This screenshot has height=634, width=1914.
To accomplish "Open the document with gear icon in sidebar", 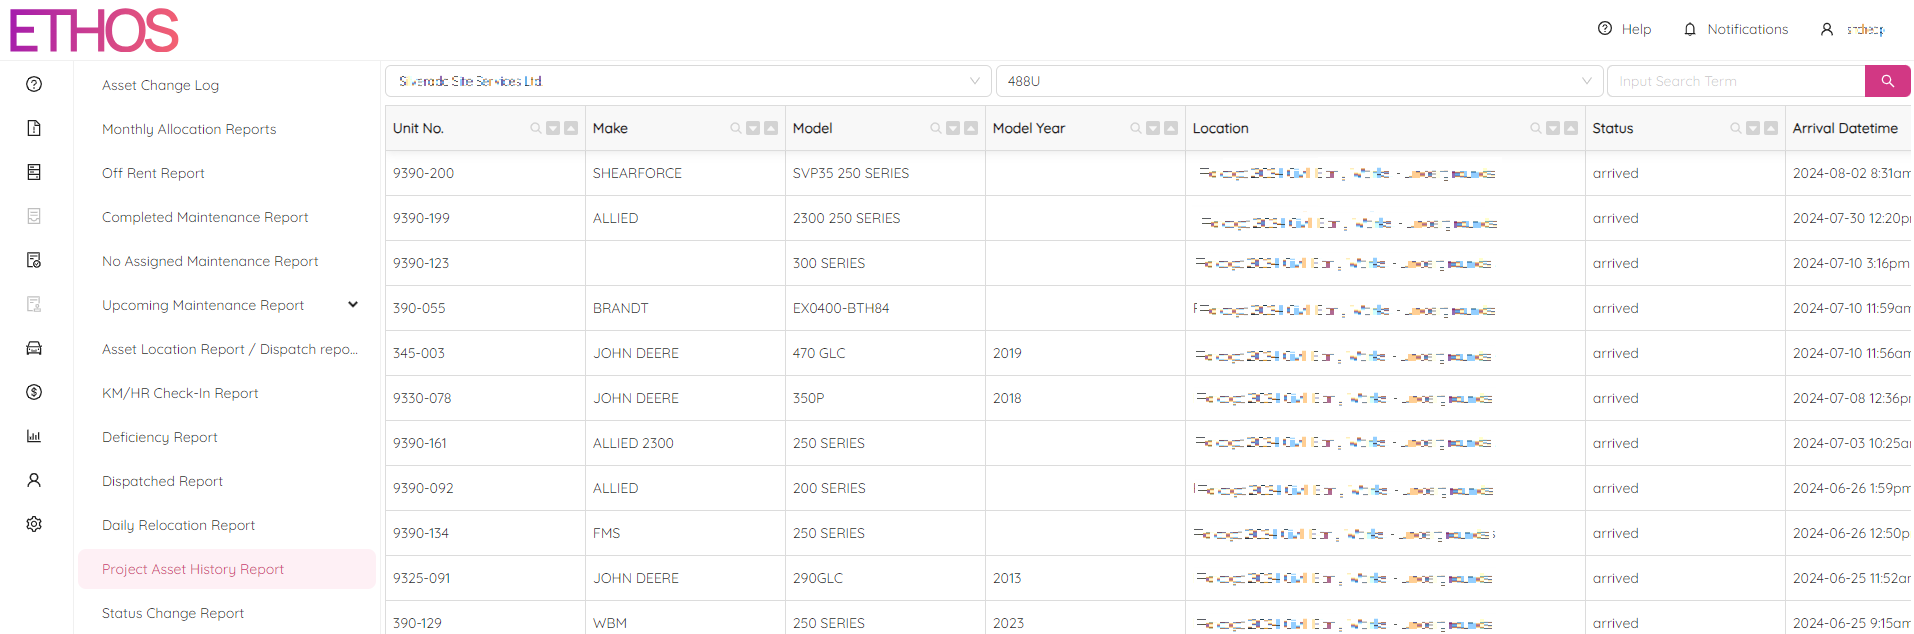I will click(x=34, y=260).
